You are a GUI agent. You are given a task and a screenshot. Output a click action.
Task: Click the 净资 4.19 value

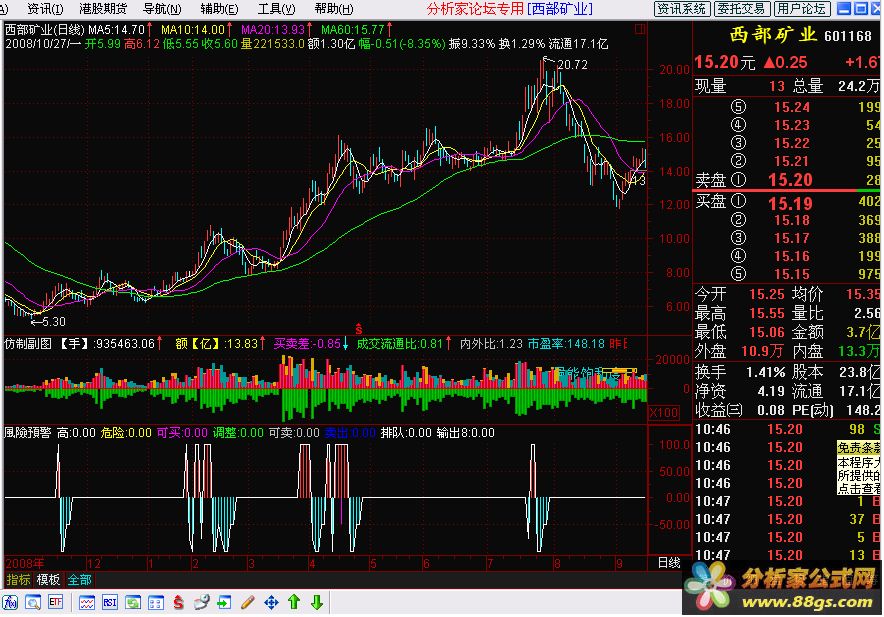(772, 391)
